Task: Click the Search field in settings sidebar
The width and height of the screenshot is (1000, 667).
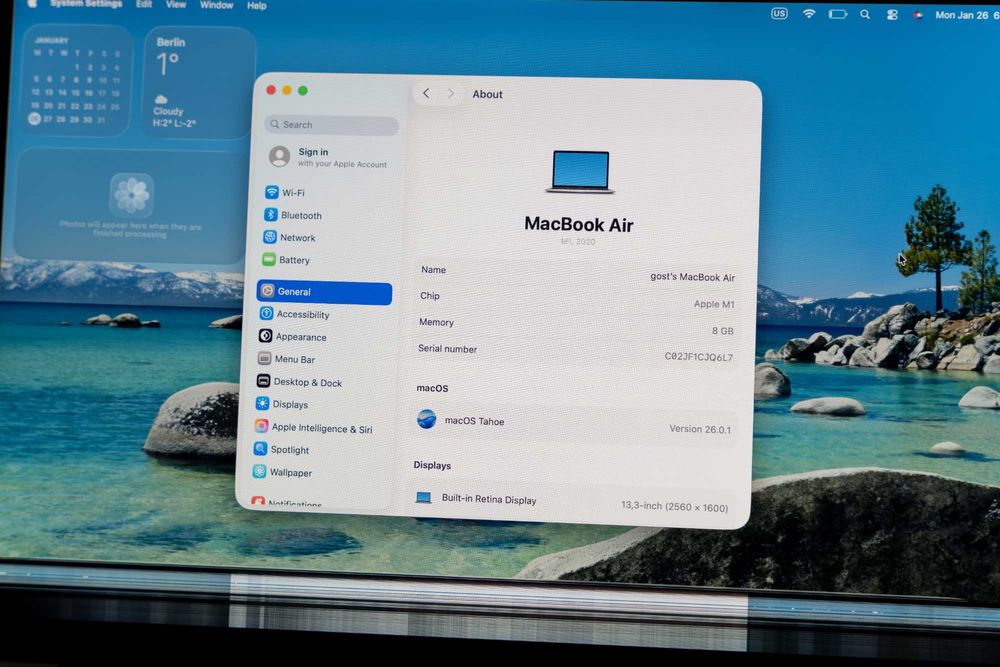Action: [332, 124]
